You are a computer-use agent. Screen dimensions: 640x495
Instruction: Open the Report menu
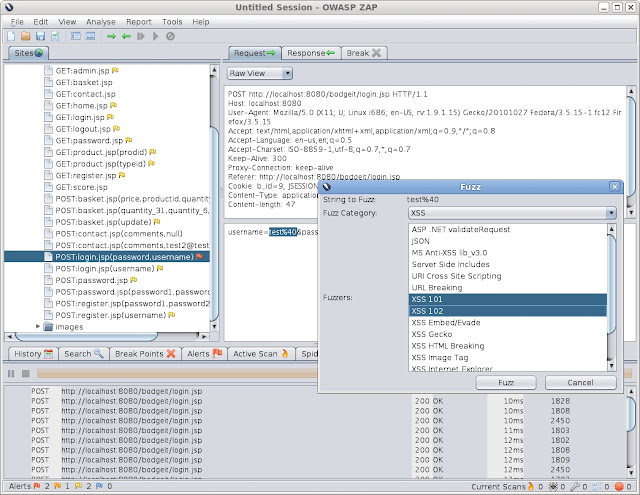pos(138,22)
